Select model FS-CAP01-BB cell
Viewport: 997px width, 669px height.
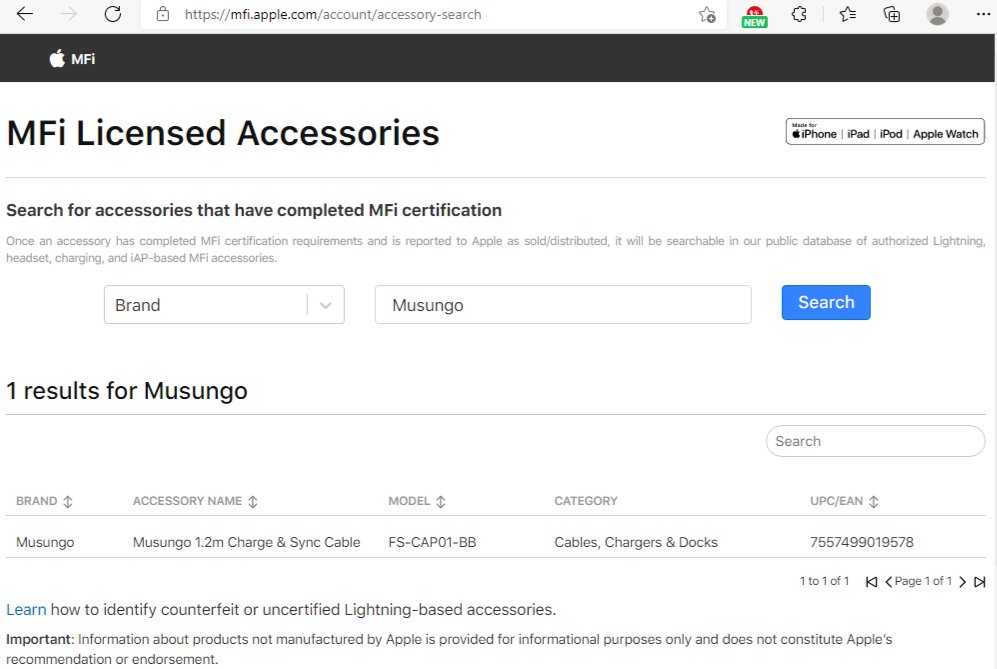pyautogui.click(x=432, y=542)
